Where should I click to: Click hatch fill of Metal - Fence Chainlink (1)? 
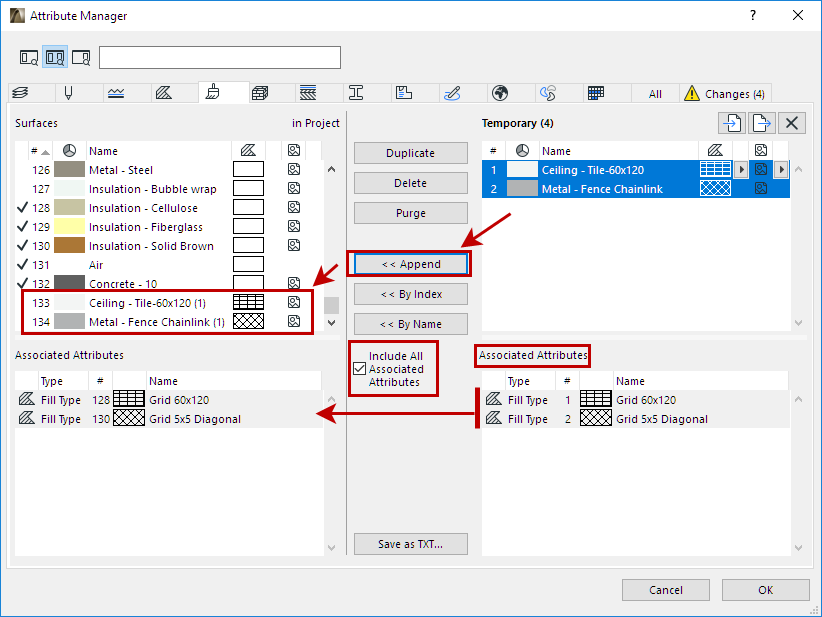pyautogui.click(x=248, y=321)
